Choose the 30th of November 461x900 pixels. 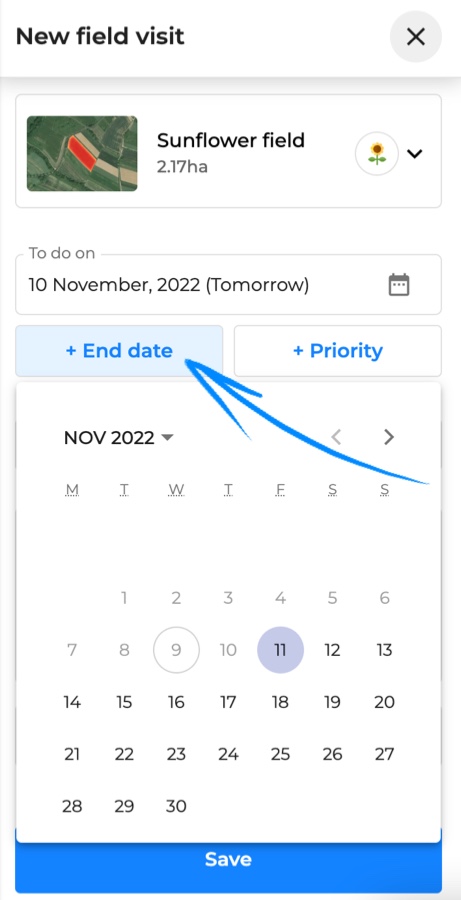pyautogui.click(x=176, y=806)
